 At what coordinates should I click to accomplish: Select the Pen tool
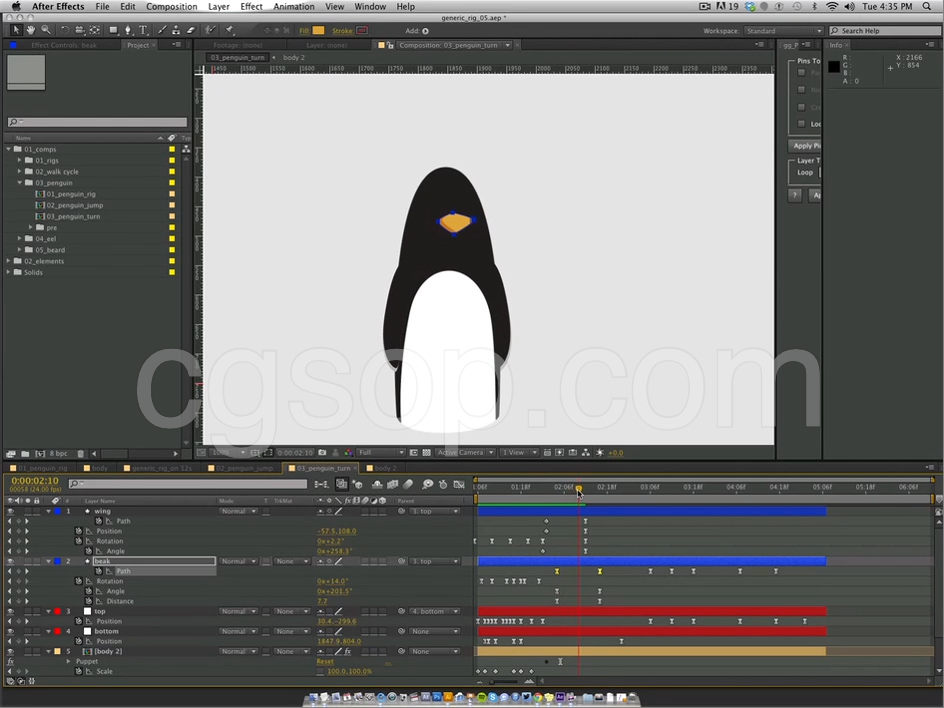[x=128, y=30]
